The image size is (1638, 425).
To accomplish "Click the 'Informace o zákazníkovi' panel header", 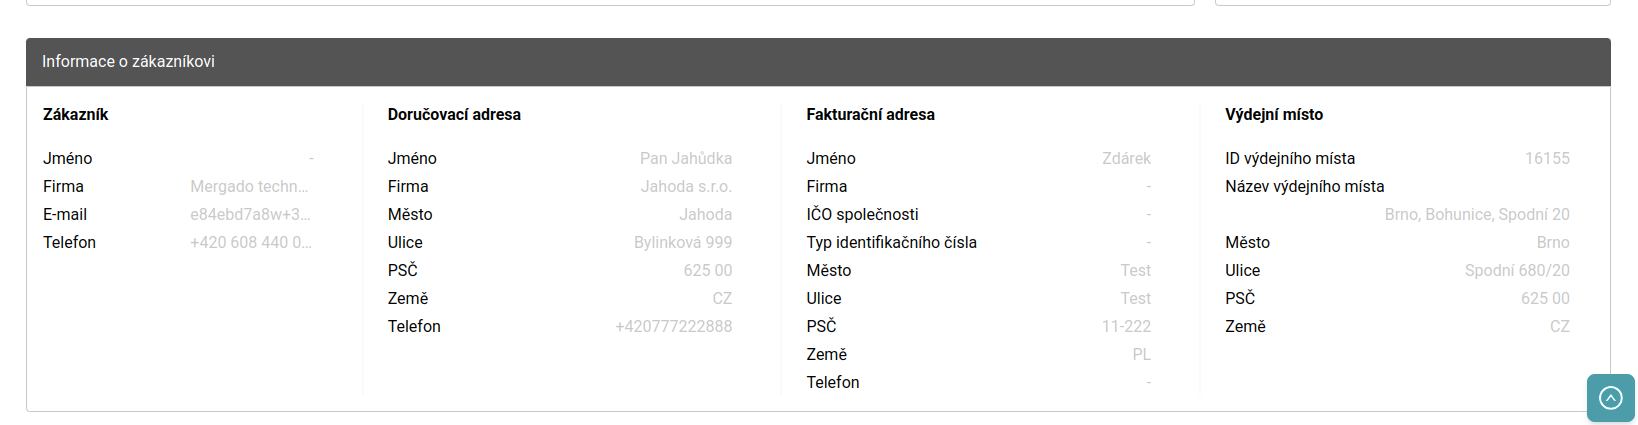I will [128, 62].
